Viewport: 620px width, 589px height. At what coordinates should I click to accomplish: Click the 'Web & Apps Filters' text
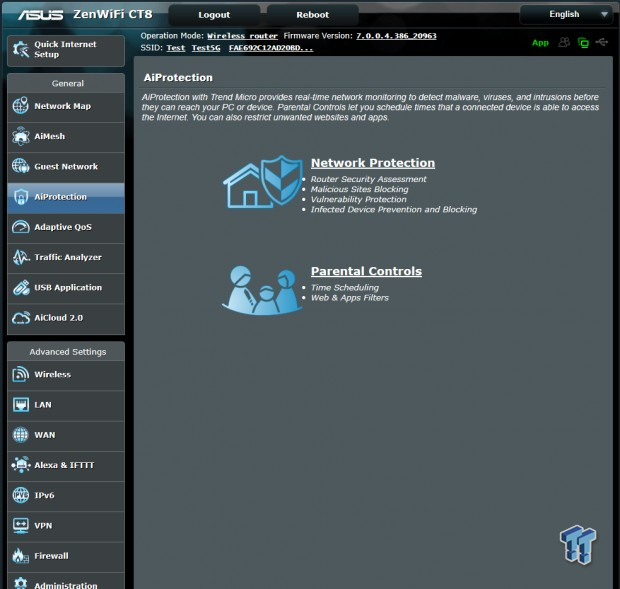350,298
